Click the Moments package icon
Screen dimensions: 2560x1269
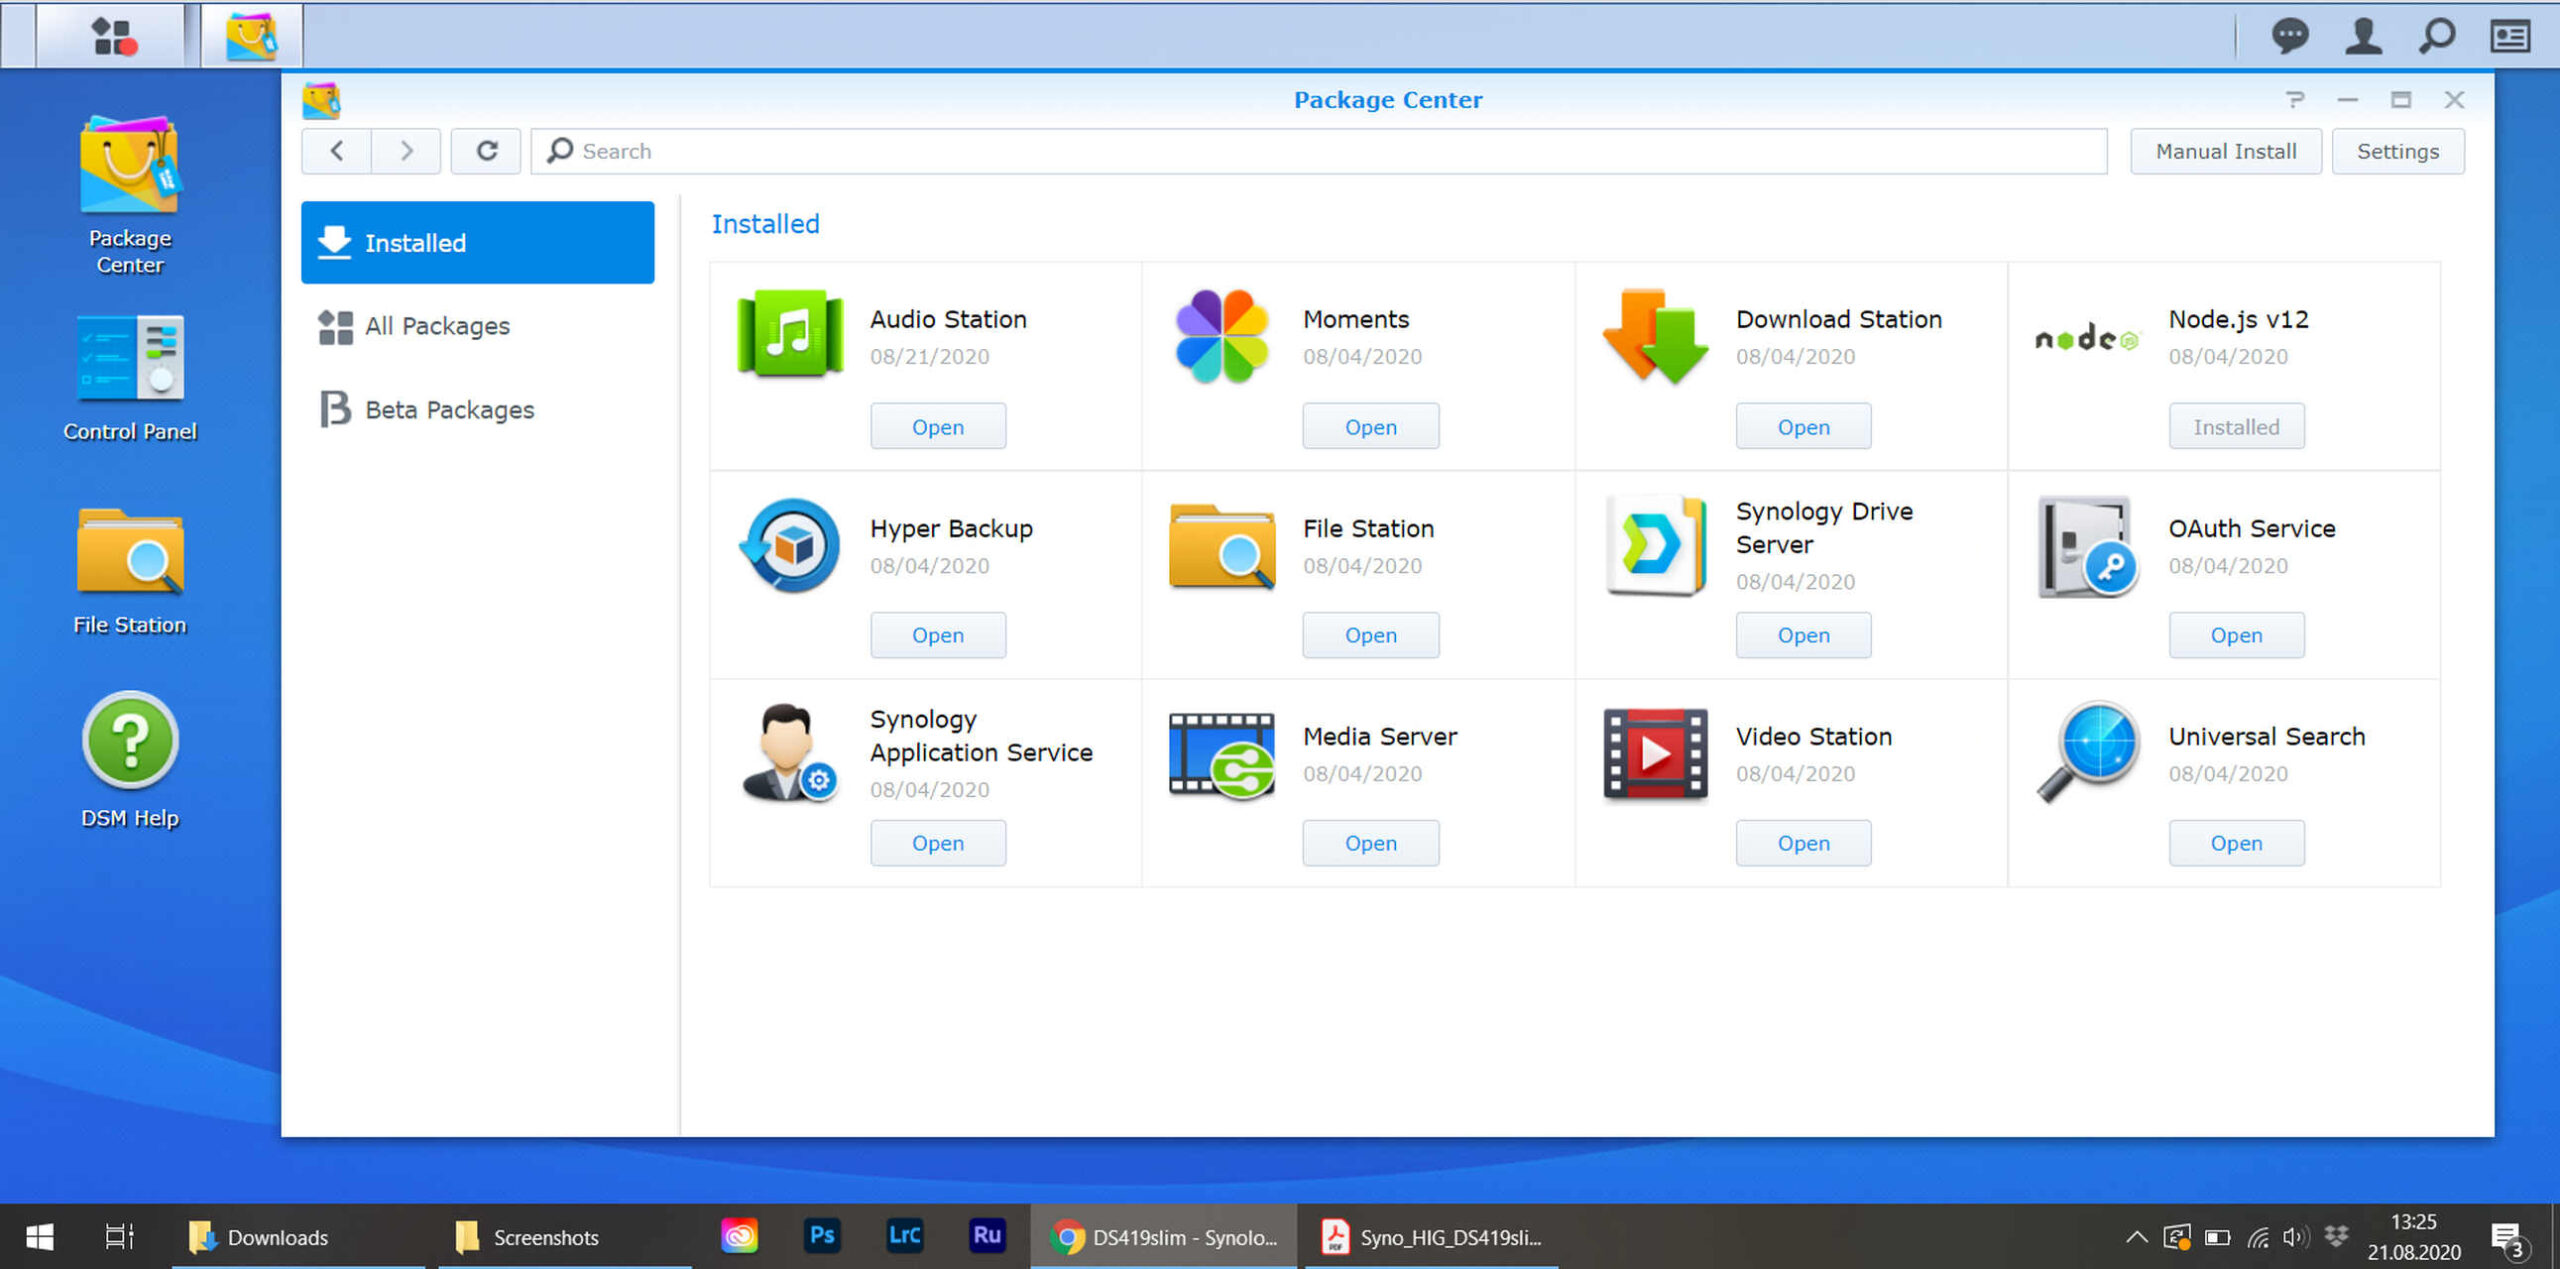point(1222,336)
